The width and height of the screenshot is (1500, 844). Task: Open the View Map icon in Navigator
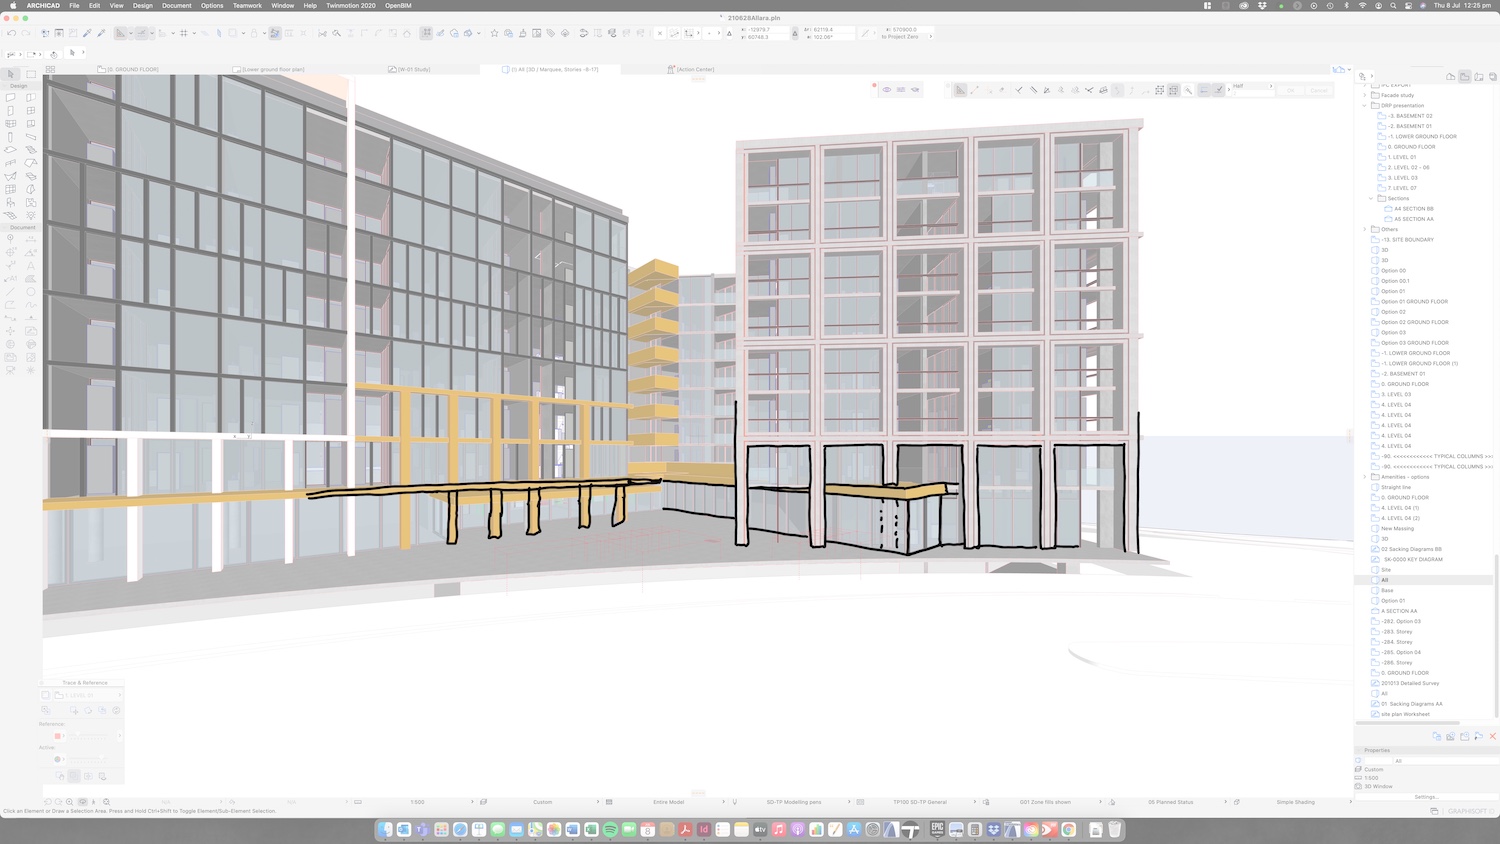point(1464,77)
